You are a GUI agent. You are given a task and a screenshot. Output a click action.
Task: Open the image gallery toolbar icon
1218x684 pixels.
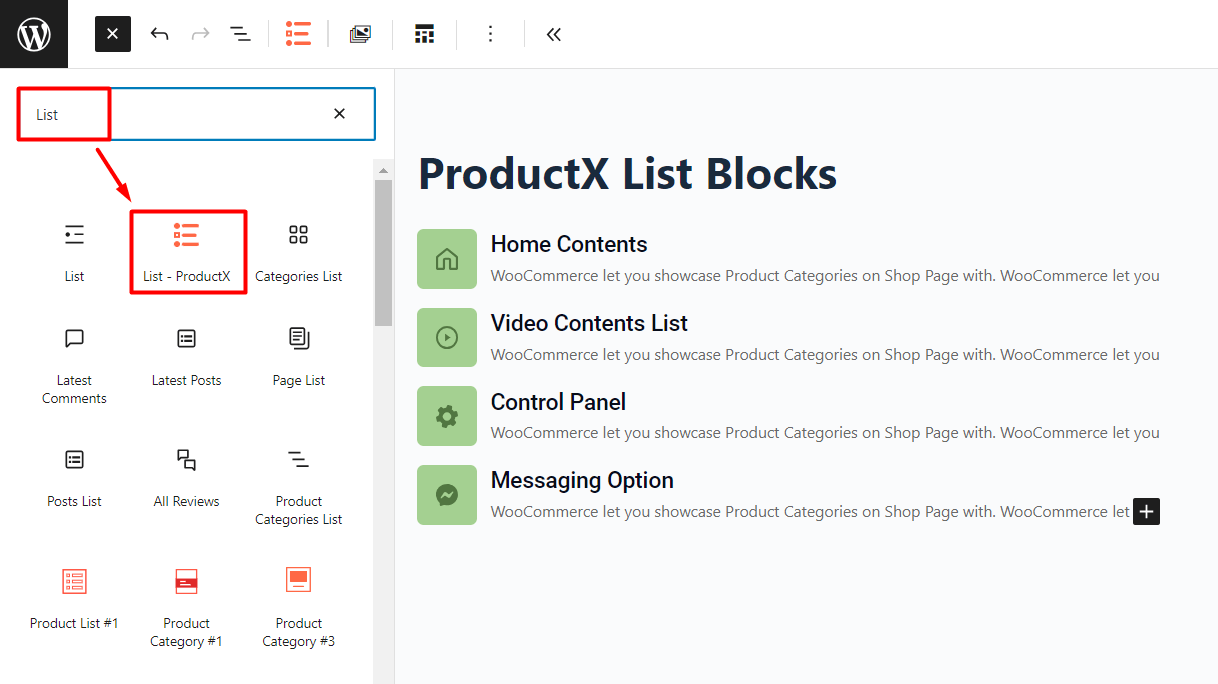pyautogui.click(x=360, y=34)
